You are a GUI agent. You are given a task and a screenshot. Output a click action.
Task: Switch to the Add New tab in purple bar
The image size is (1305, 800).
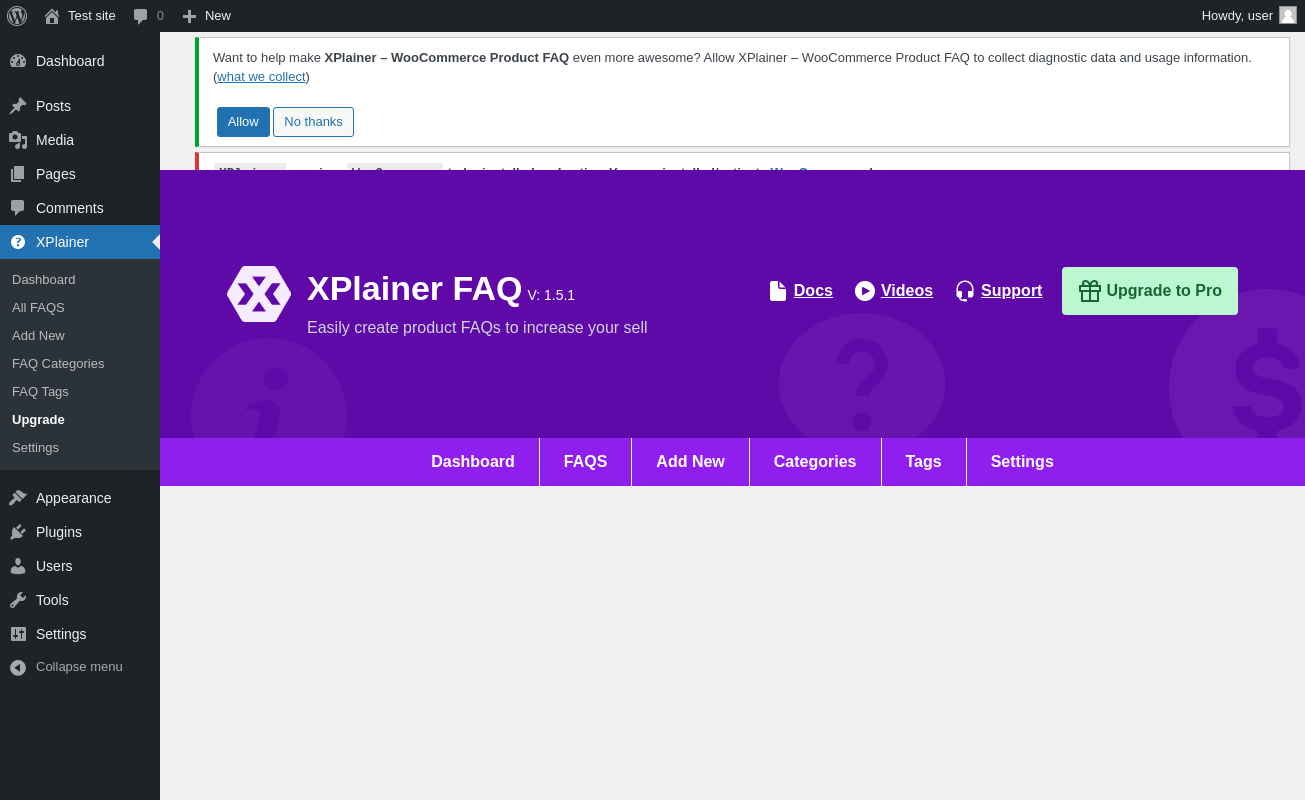click(691, 462)
